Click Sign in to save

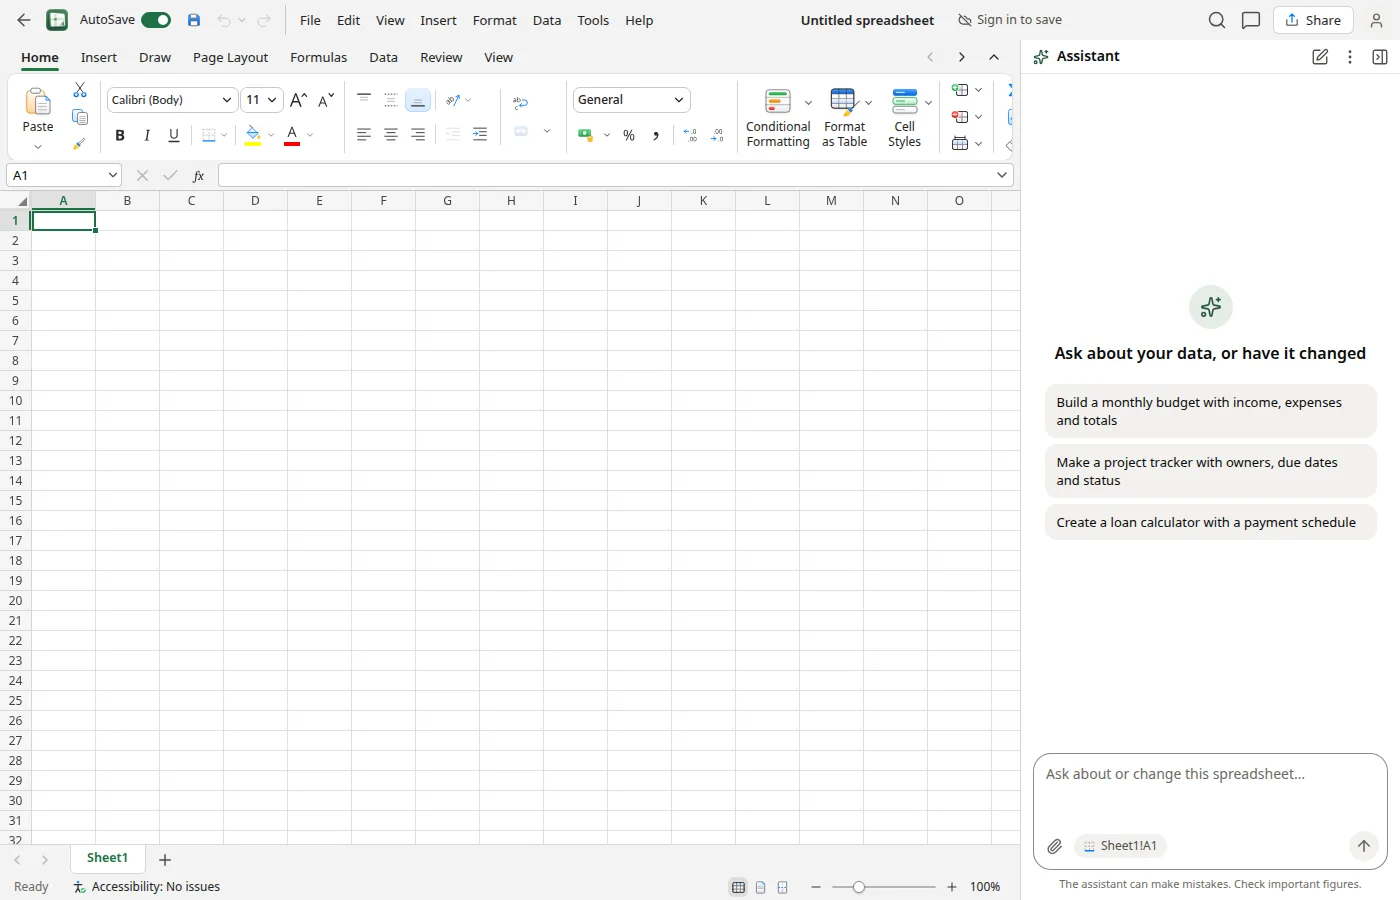(x=1010, y=20)
